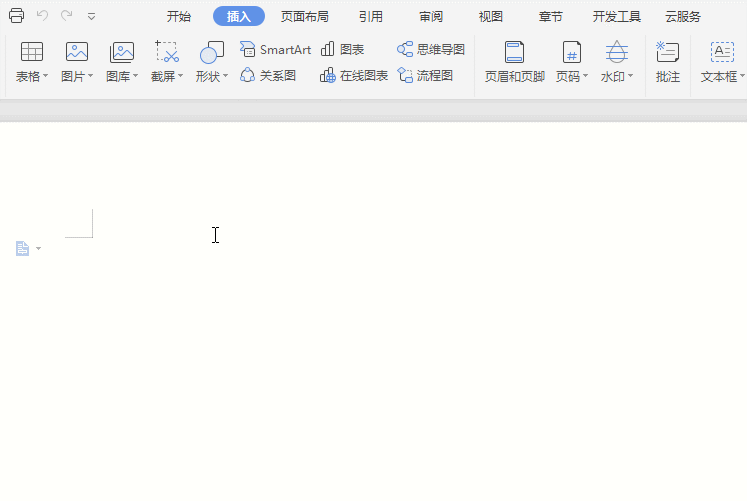The image size is (747, 501).
Task: Switch to the 审阅 review tab
Action: pyautogui.click(x=431, y=16)
